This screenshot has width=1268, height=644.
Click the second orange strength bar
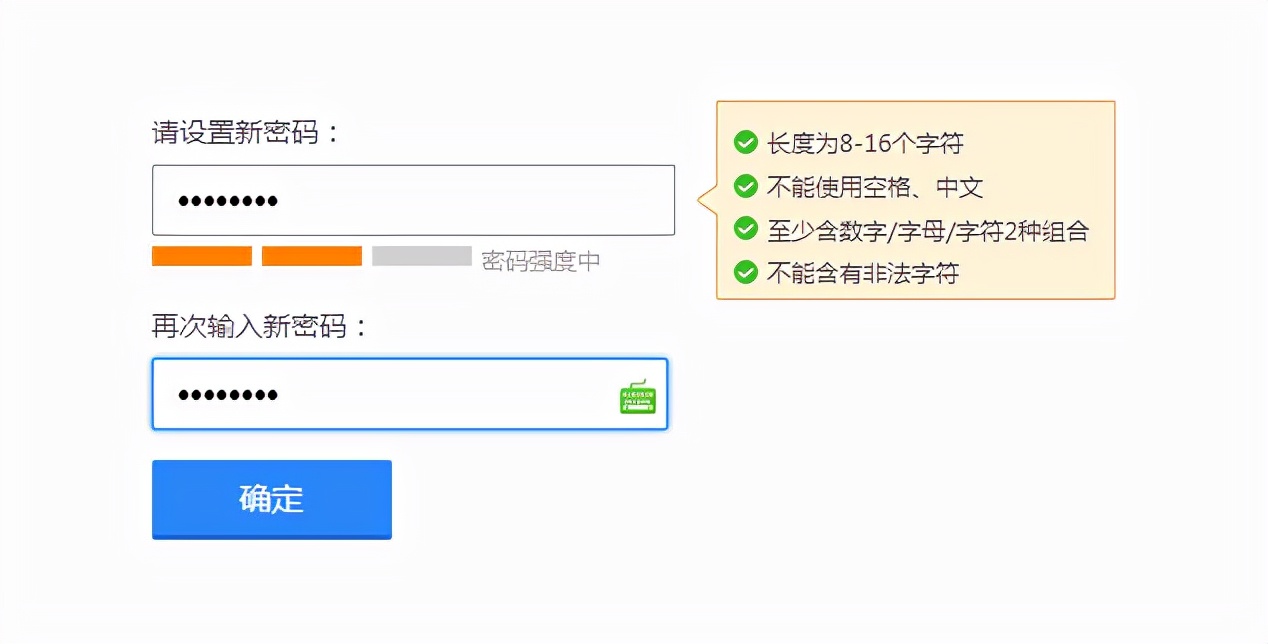pos(312,256)
